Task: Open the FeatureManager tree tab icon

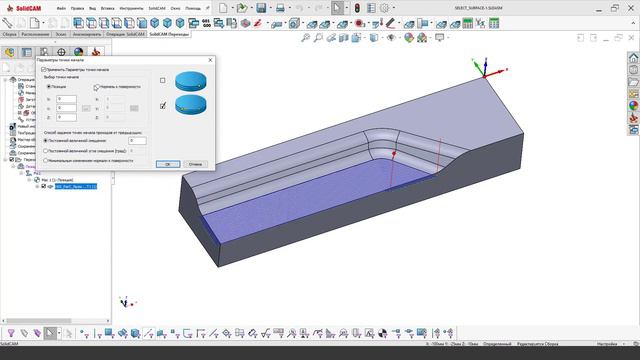Action: [x=9, y=52]
